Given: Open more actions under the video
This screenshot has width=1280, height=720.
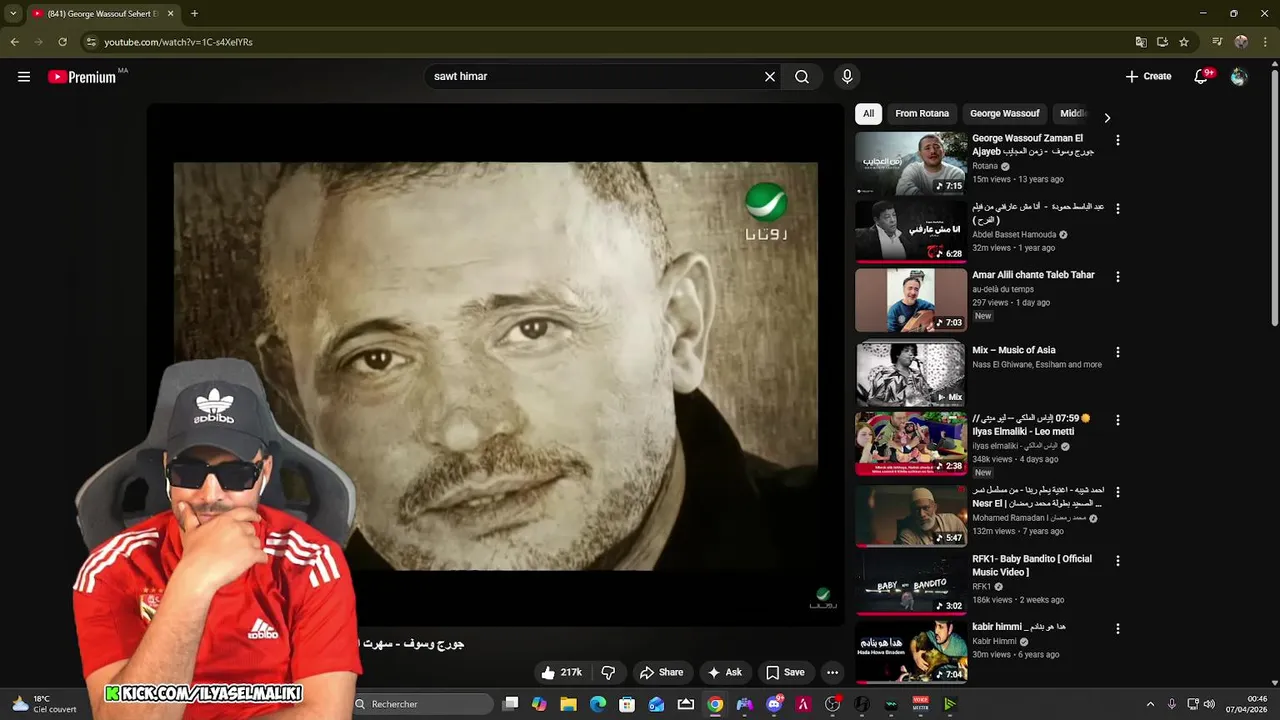Looking at the screenshot, I should tap(832, 673).
